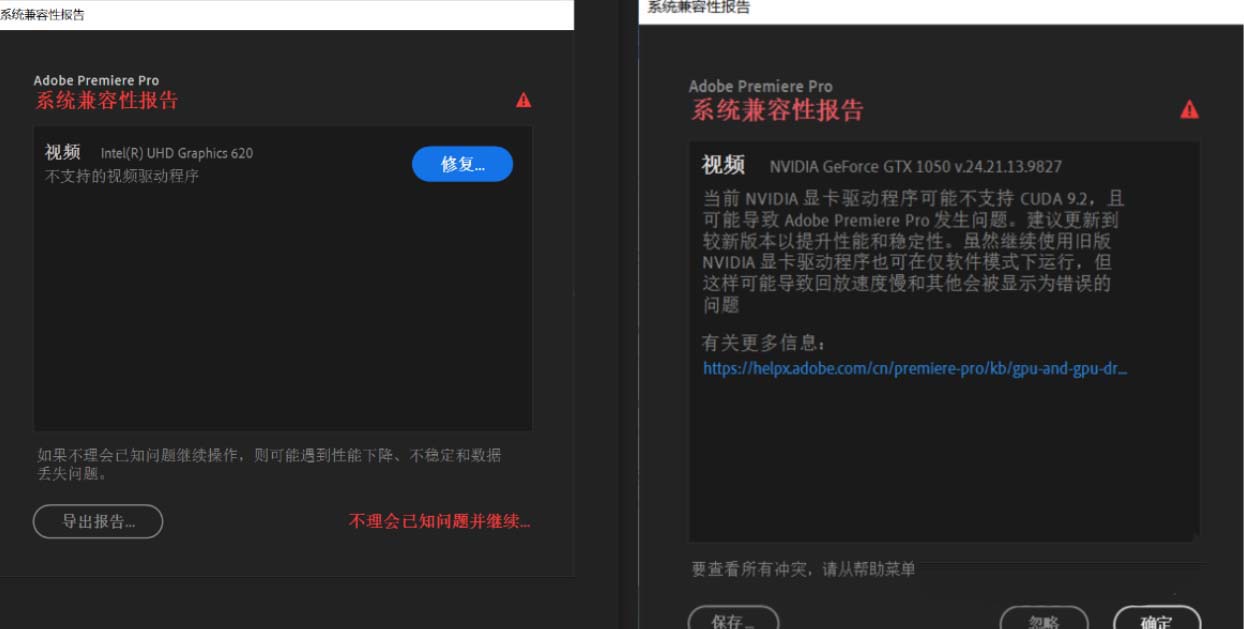Select the Intel(R) UHD Graphics 620 text
Viewport: 1244px width, 629px height.
click(x=177, y=153)
